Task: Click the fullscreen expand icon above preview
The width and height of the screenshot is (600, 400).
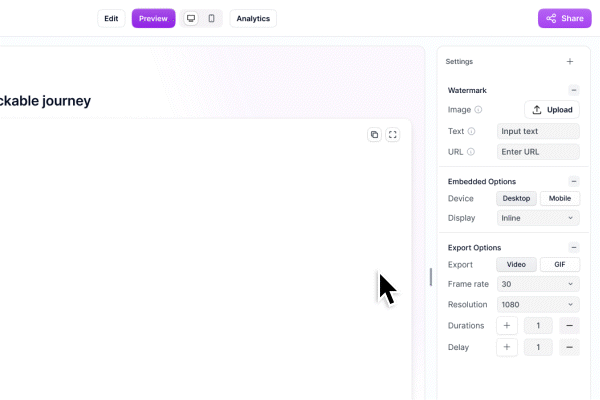Action: point(393,135)
